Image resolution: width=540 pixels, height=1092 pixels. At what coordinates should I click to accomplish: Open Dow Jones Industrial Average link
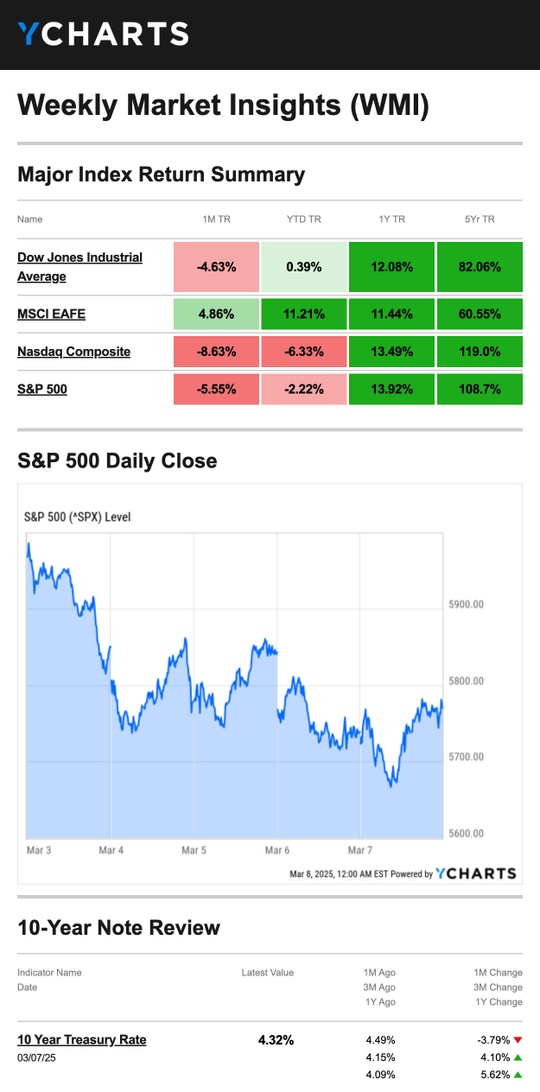pos(80,267)
